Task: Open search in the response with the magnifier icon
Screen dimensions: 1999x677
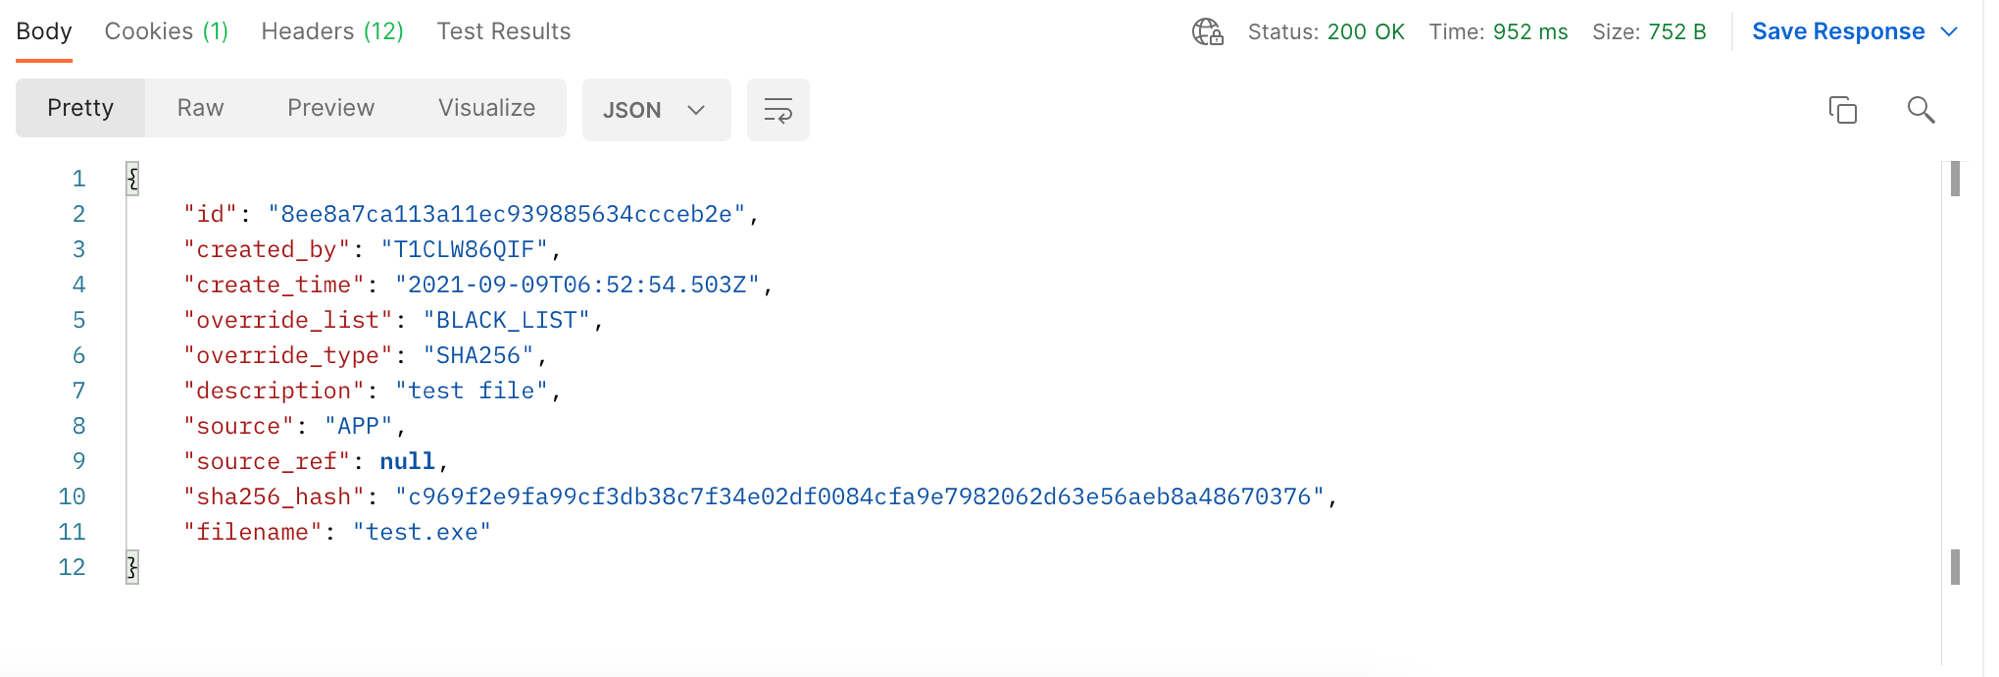Action: pyautogui.click(x=1921, y=110)
